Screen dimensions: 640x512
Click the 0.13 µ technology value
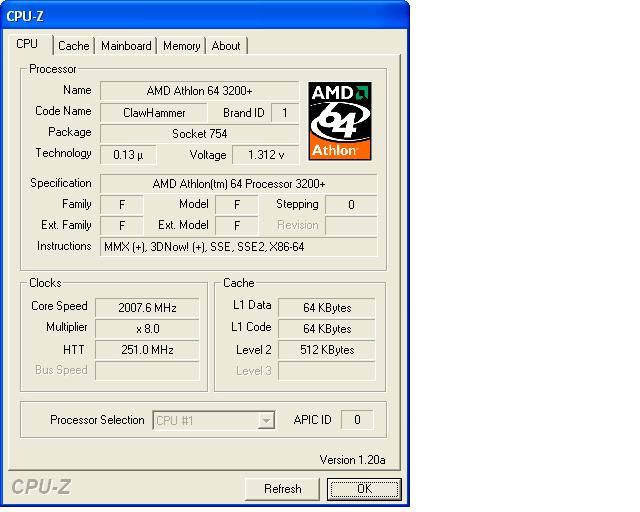coord(128,155)
